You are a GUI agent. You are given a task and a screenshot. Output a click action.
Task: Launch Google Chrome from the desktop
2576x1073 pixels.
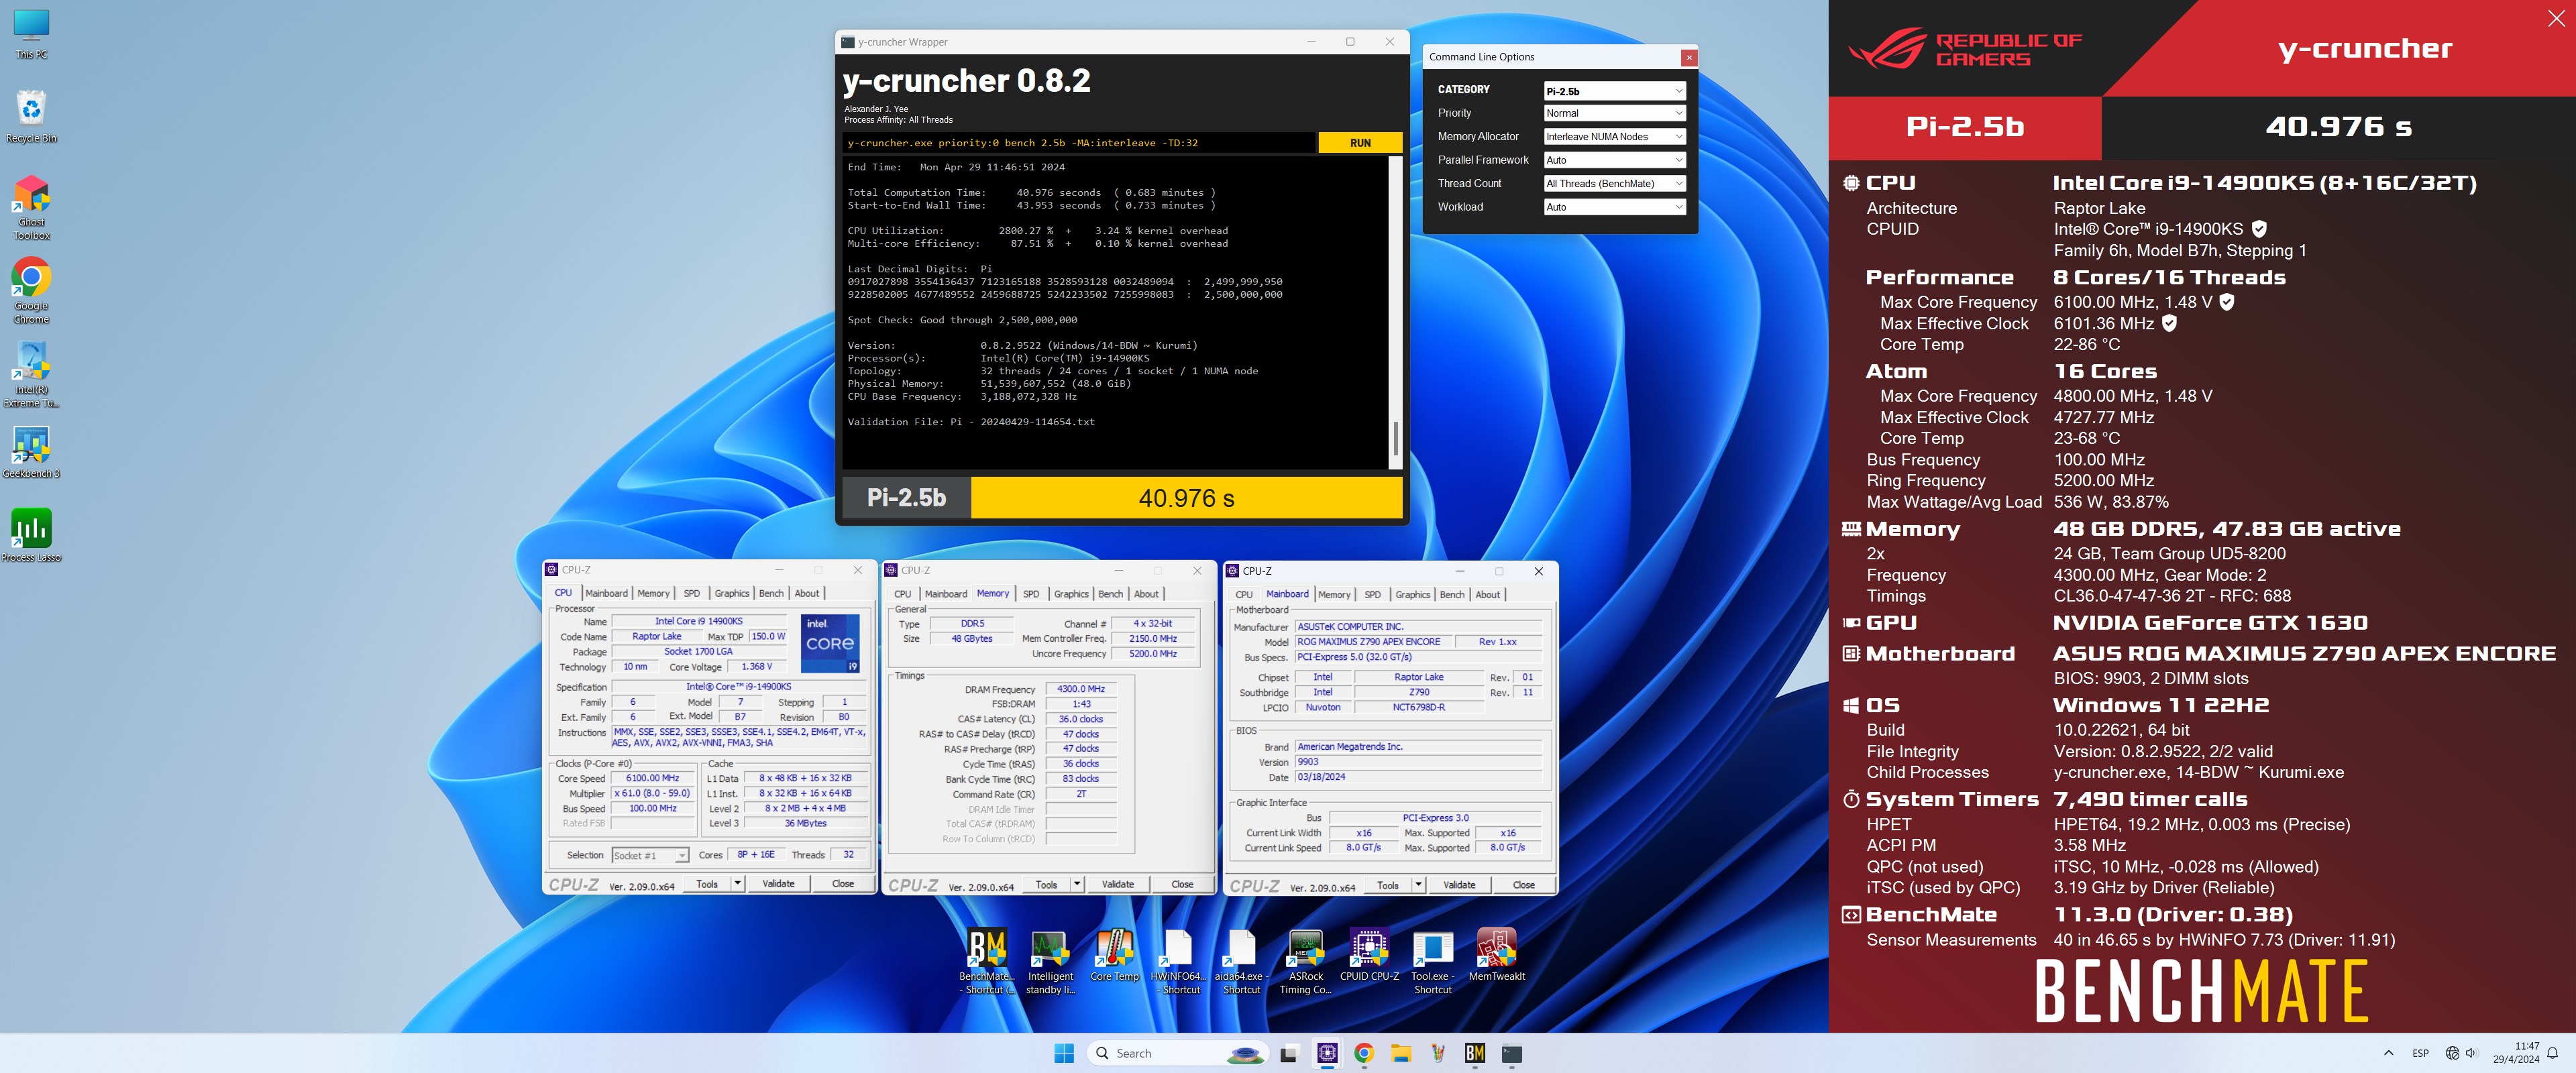coord(31,291)
